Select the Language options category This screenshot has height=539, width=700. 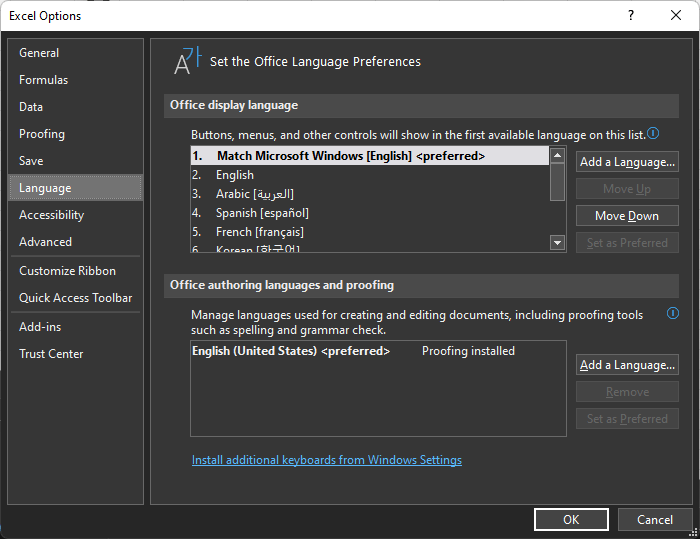tap(75, 188)
